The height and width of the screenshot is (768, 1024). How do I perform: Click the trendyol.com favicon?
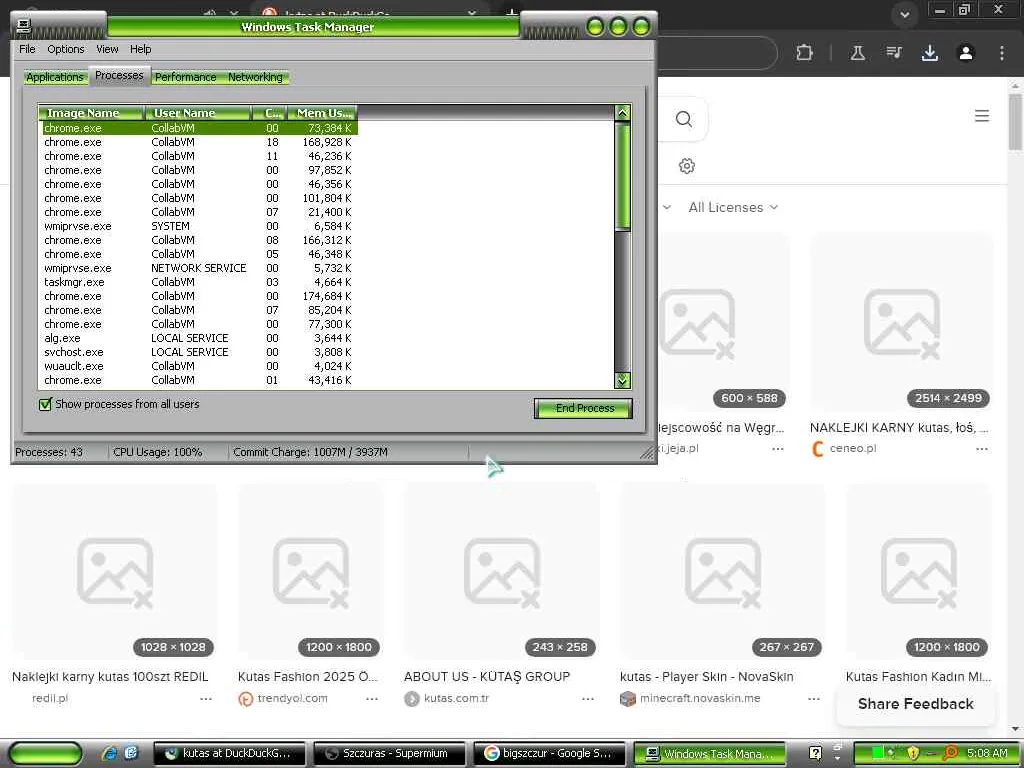[x=246, y=699]
